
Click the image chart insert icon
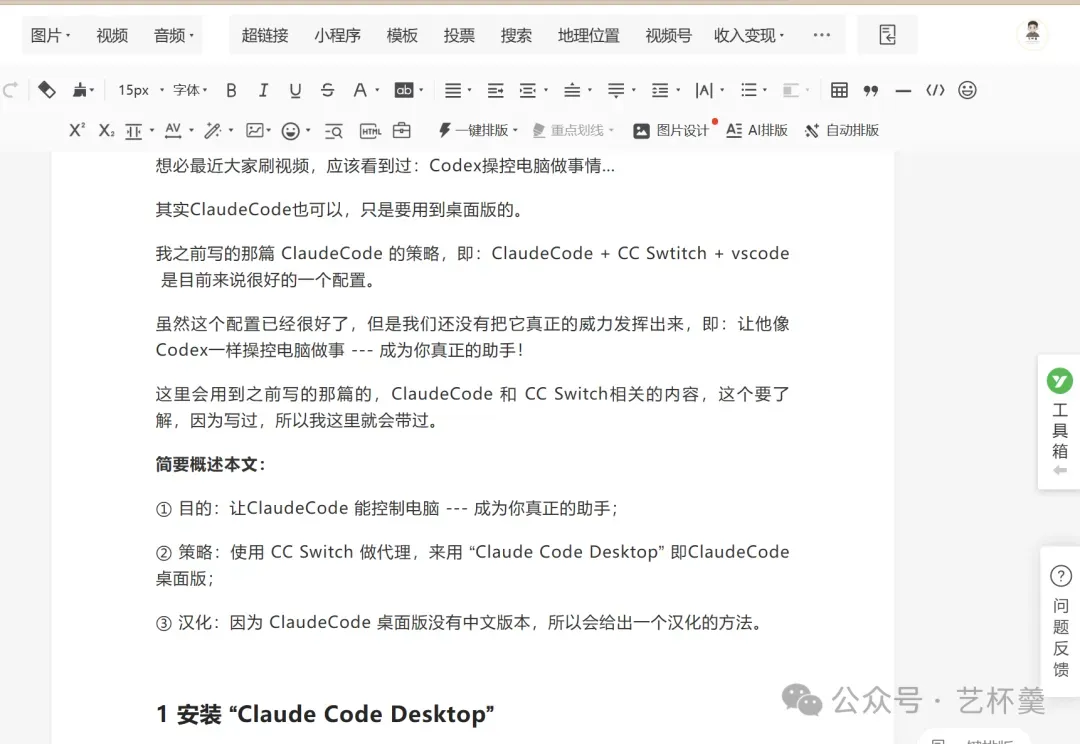click(255, 130)
